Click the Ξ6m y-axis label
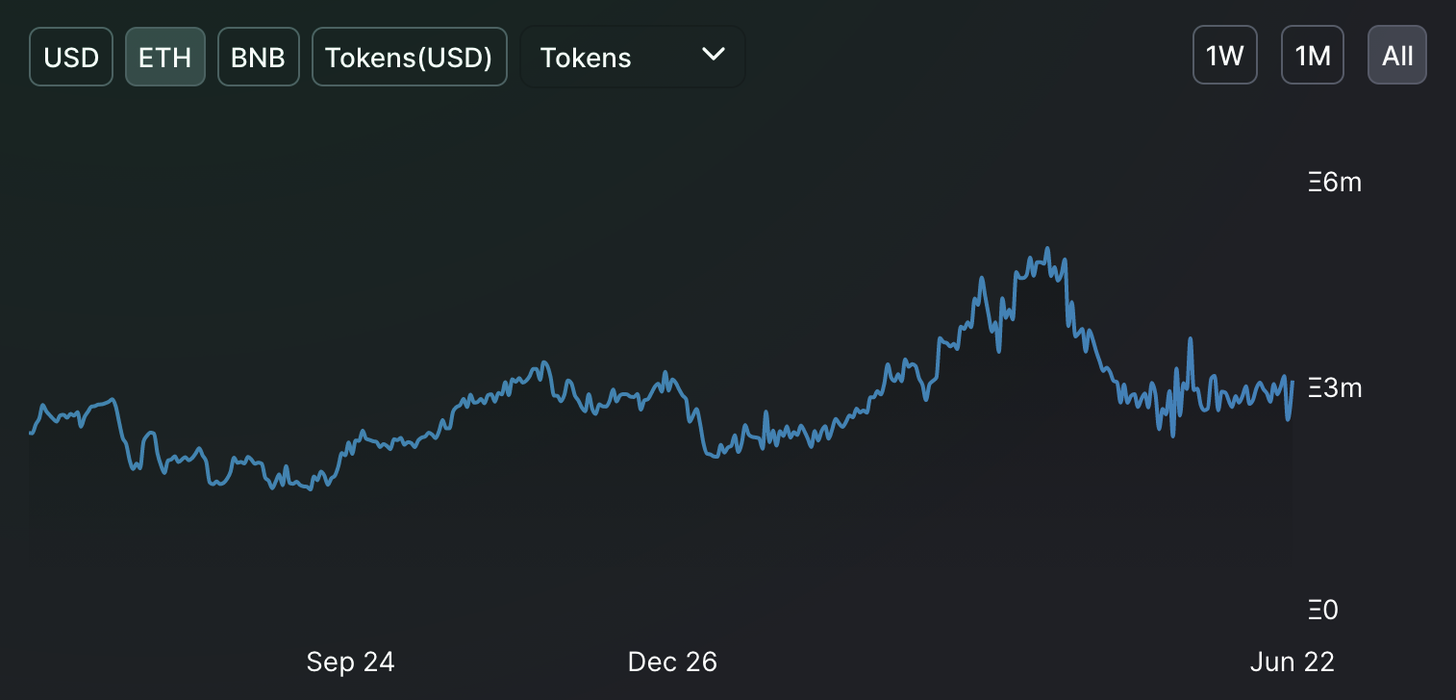Image resolution: width=1456 pixels, height=700 pixels. pos(1335,182)
